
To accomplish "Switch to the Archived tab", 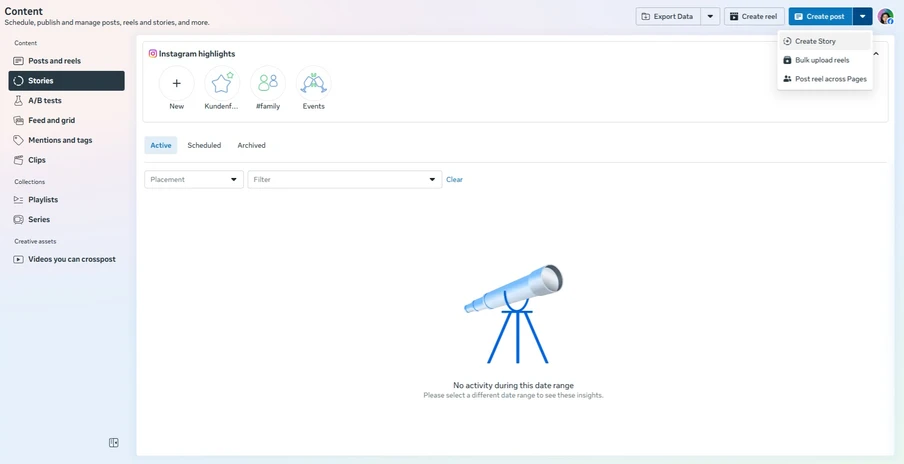I will (251, 146).
